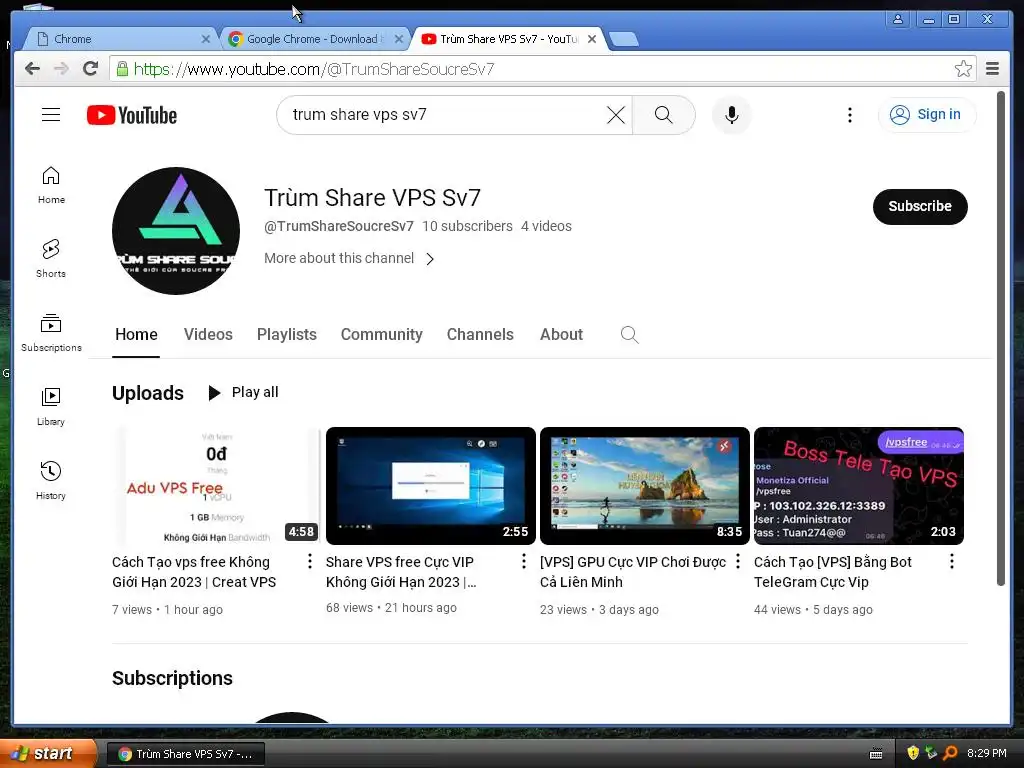
Task: Click the keyboard icon in the taskbar
Action: [x=876, y=754]
